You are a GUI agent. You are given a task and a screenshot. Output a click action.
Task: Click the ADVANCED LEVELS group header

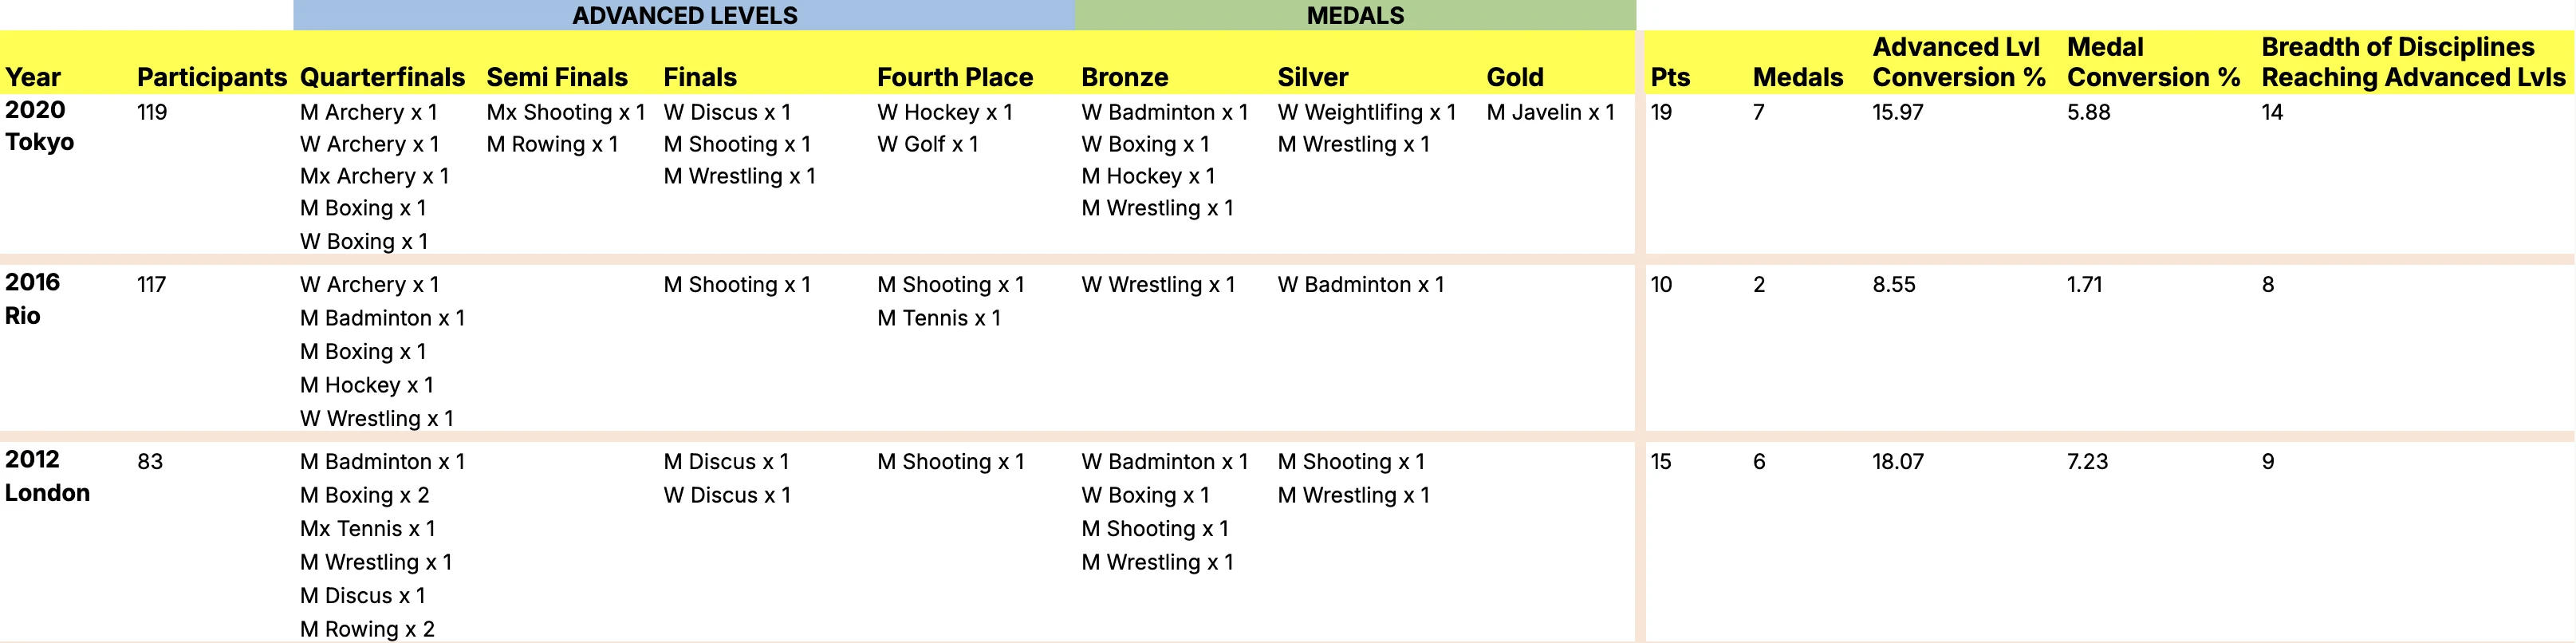point(684,15)
